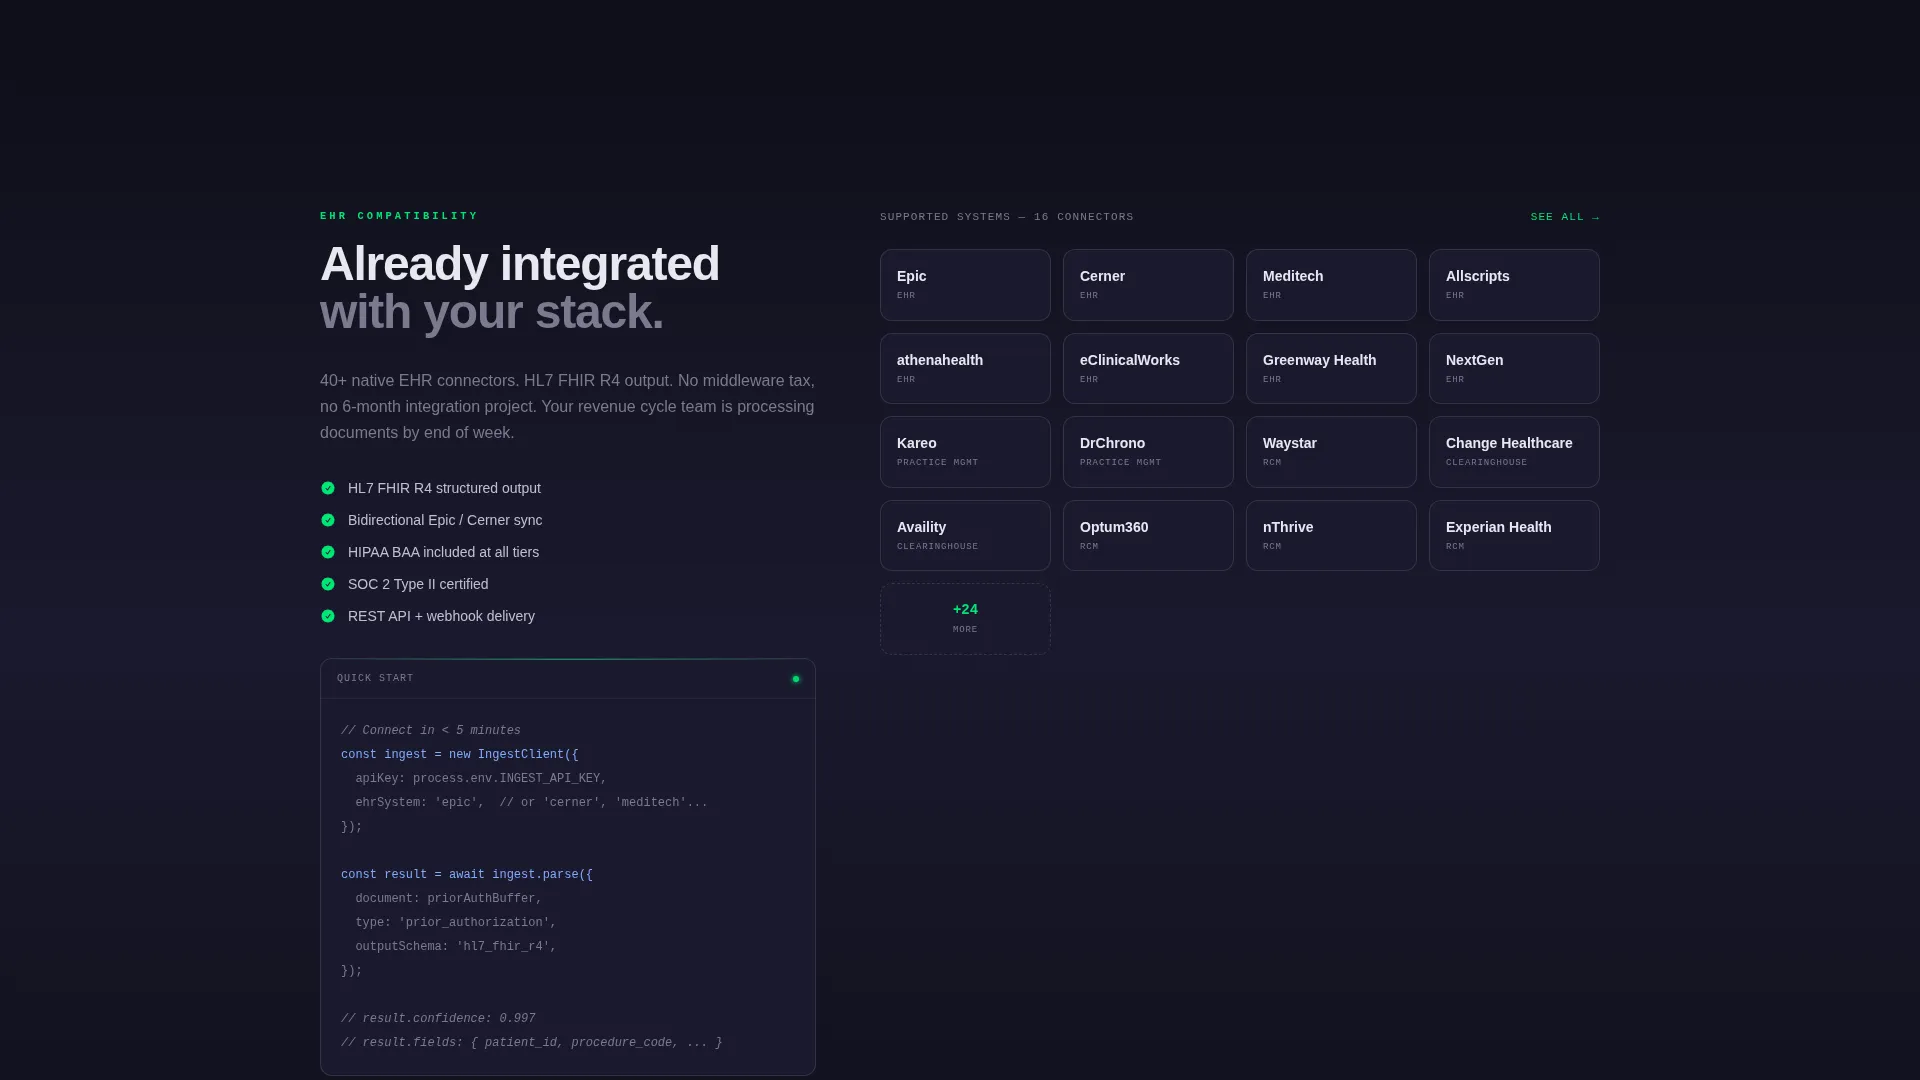1920x1080 pixels.
Task: Click the 'Bidirectional Epic / Cerner sync' text
Action: tap(445, 520)
